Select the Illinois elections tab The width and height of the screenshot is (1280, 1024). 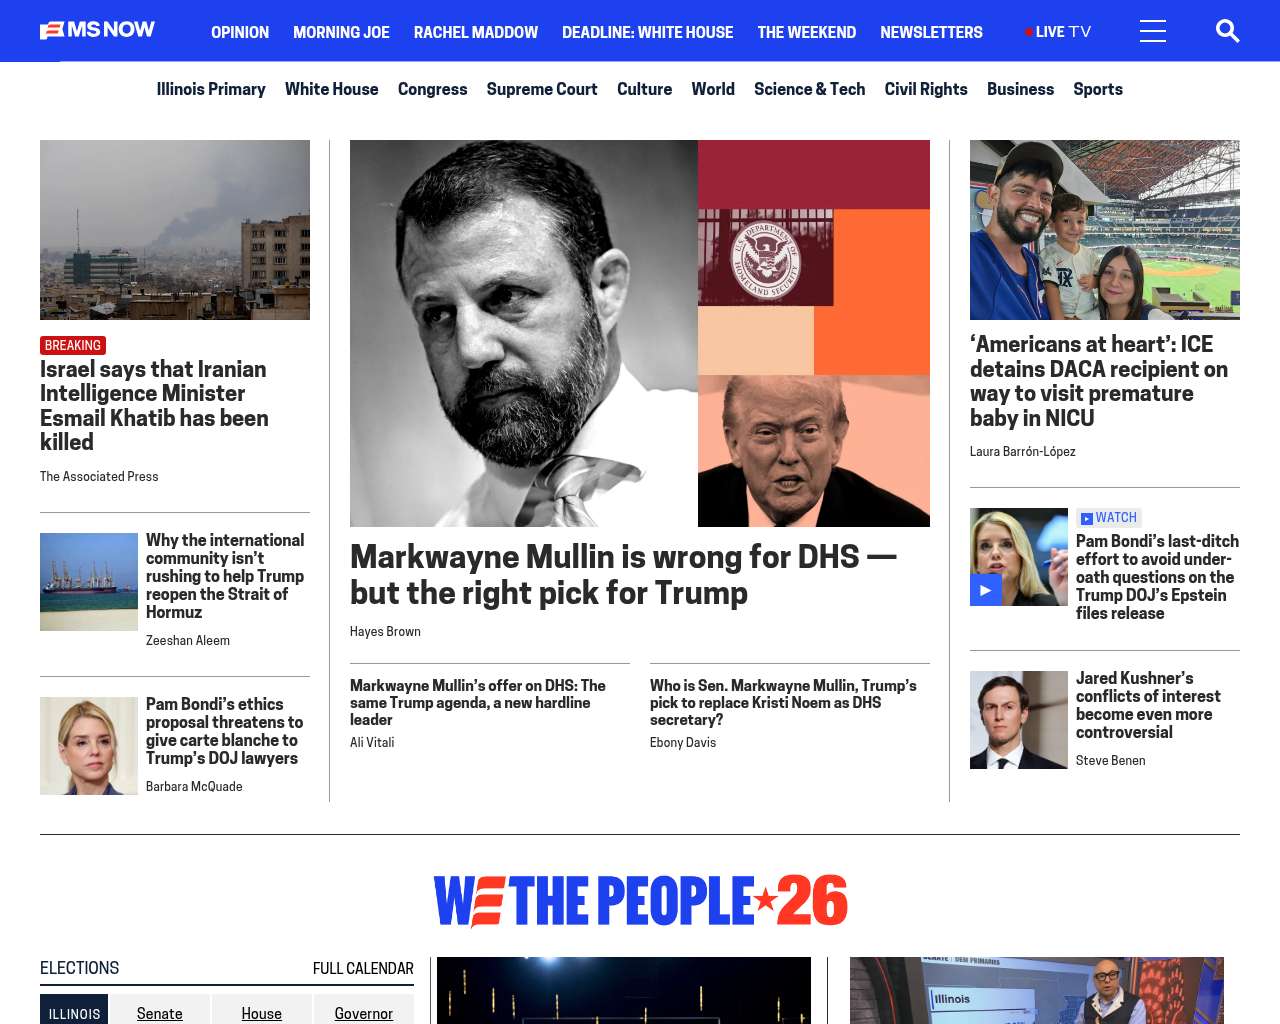pyautogui.click(x=74, y=1011)
